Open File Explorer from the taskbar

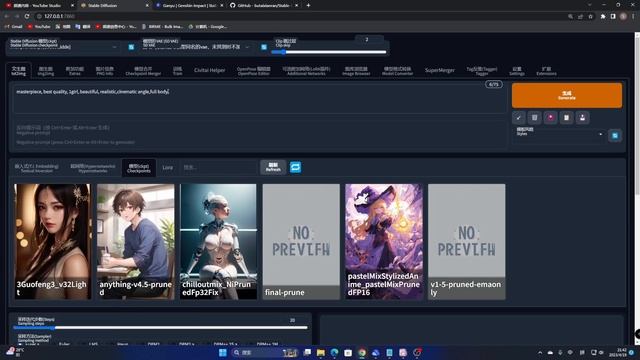[x=321, y=353]
